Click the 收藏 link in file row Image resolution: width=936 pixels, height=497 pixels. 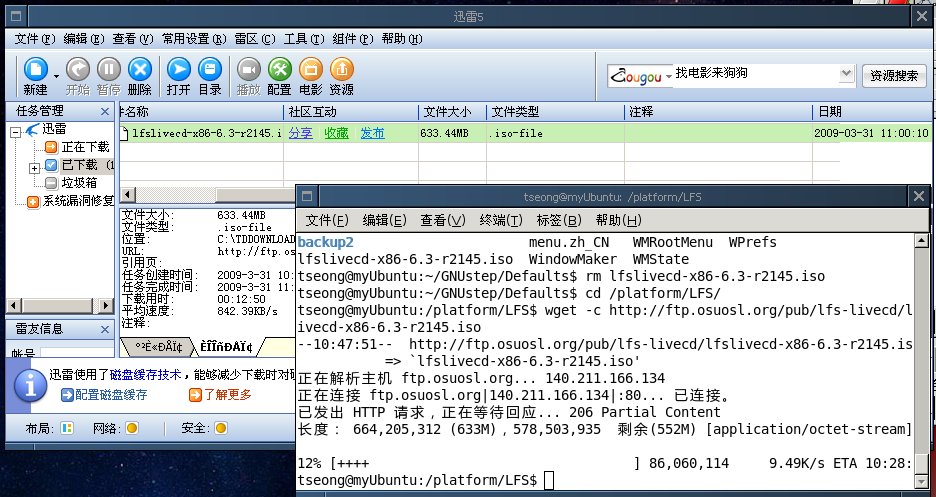336,133
